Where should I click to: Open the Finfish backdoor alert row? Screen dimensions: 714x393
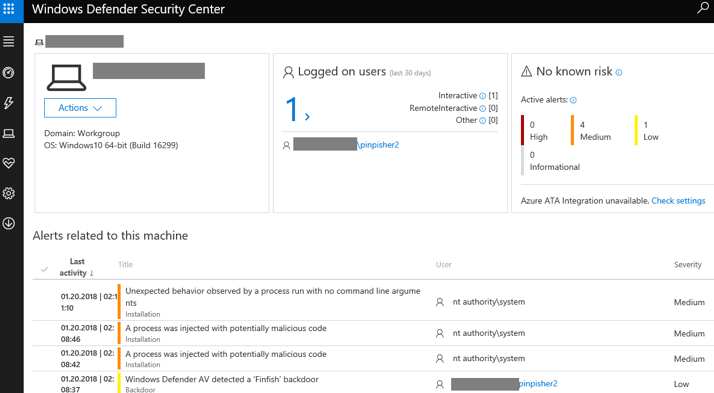[371, 384]
